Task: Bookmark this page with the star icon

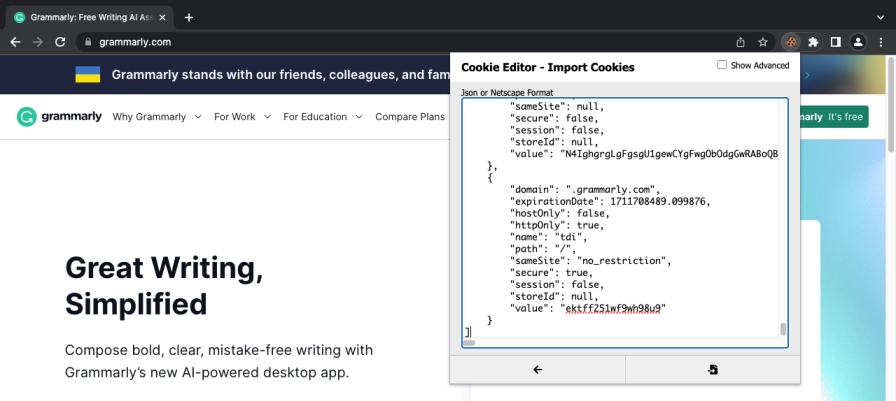Action: [763, 42]
